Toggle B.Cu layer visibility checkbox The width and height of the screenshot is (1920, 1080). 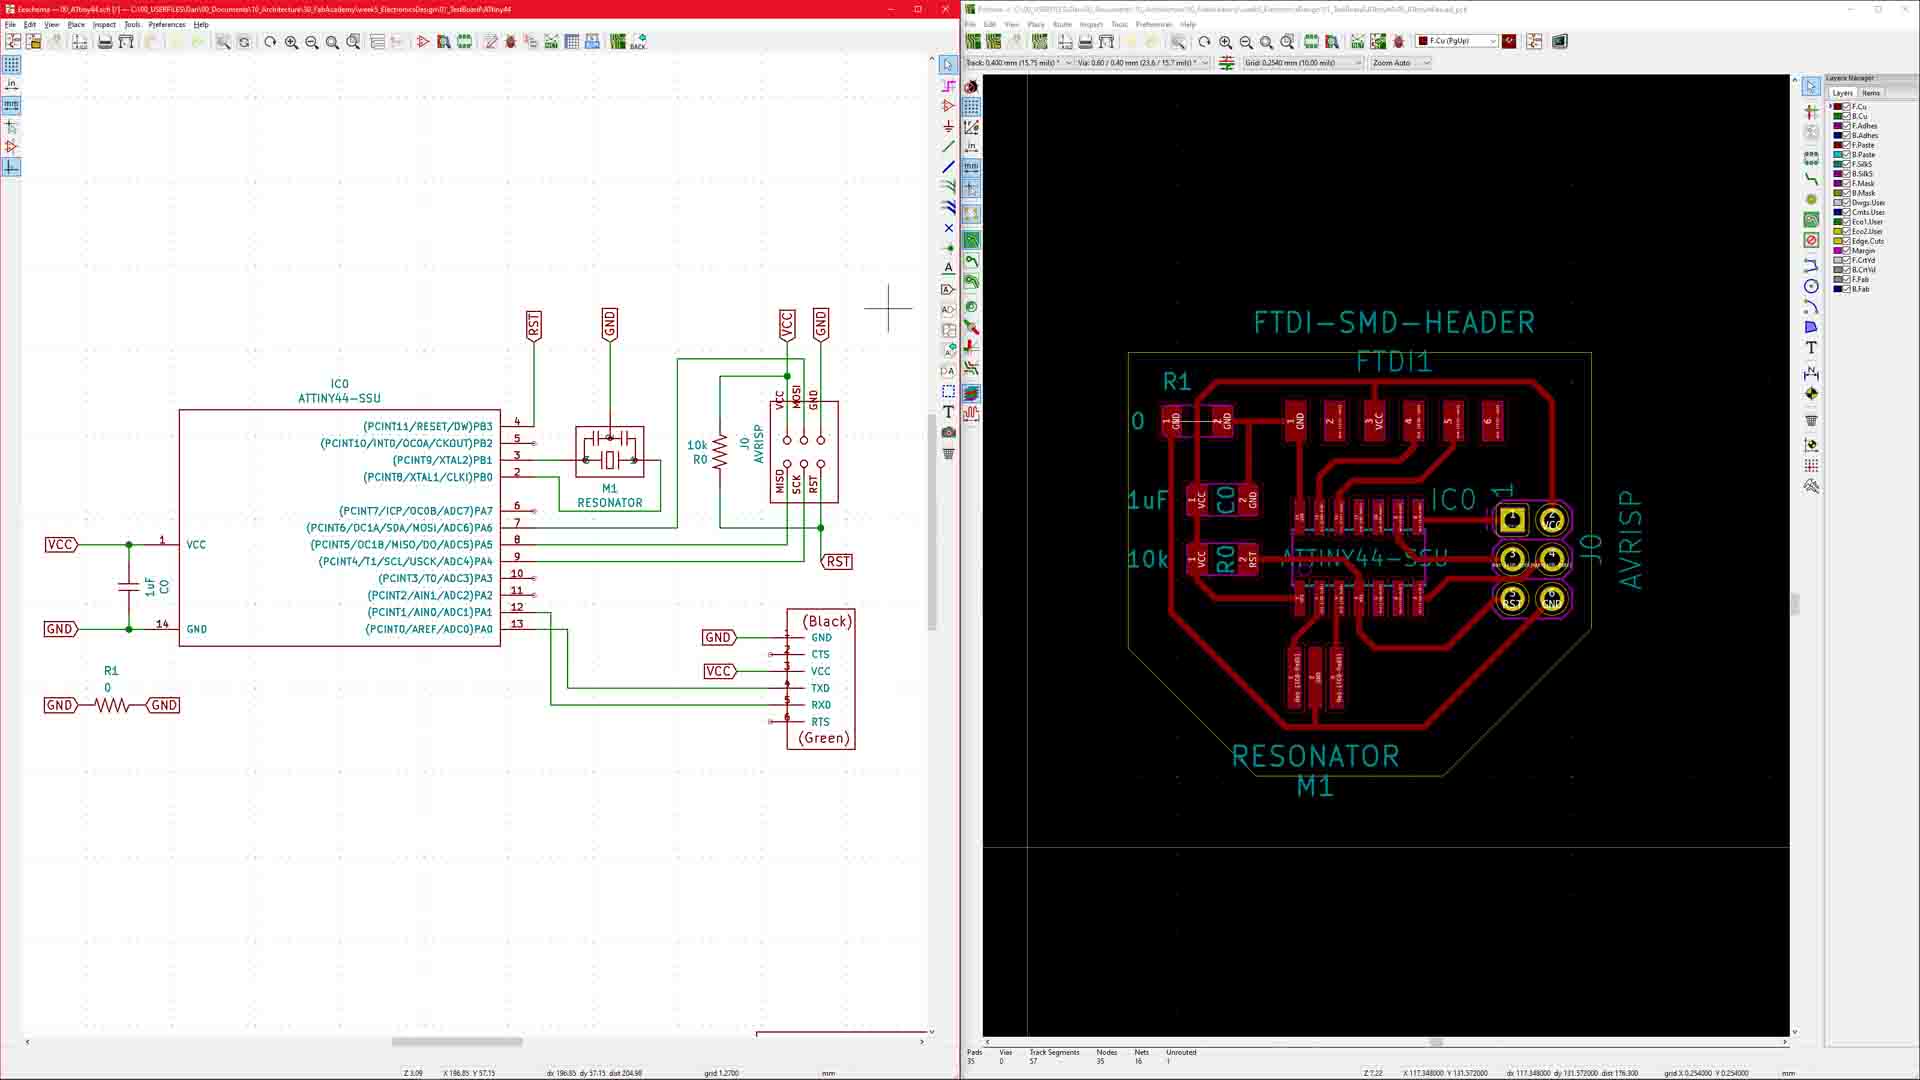click(x=1847, y=116)
